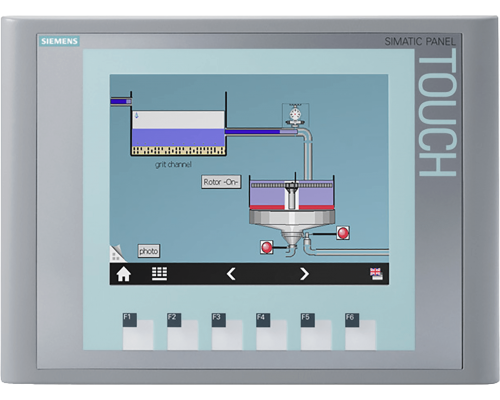Viewport: 500px width, 400px height.
Task: Open the keypad grid menu icon
Action: tap(159, 273)
